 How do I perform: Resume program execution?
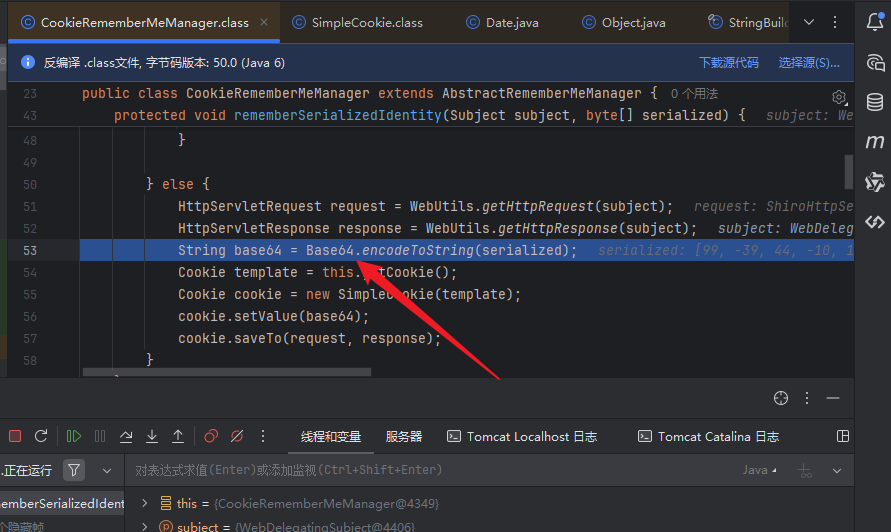point(74,436)
